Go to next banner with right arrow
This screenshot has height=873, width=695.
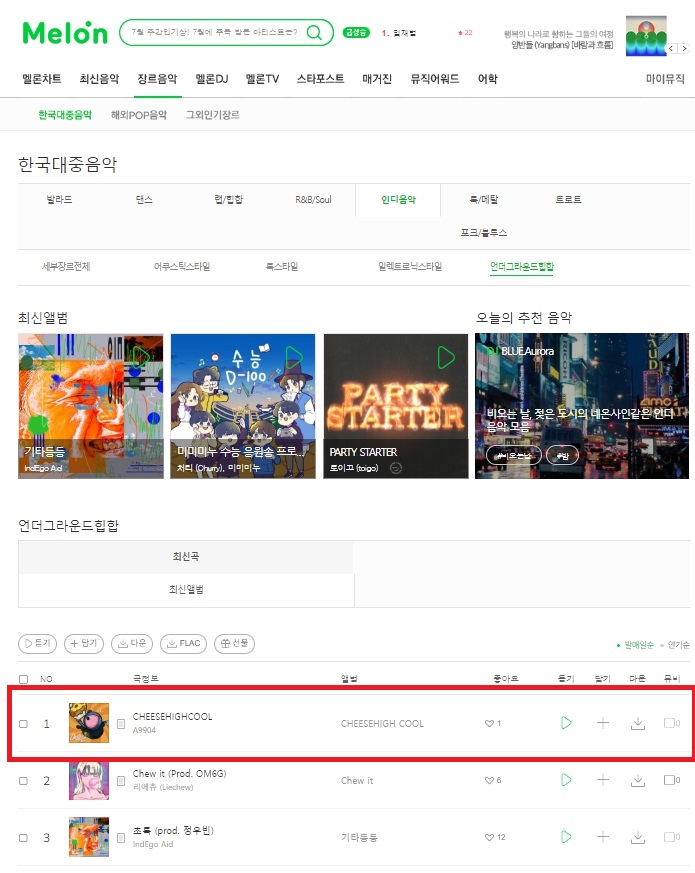point(684,48)
